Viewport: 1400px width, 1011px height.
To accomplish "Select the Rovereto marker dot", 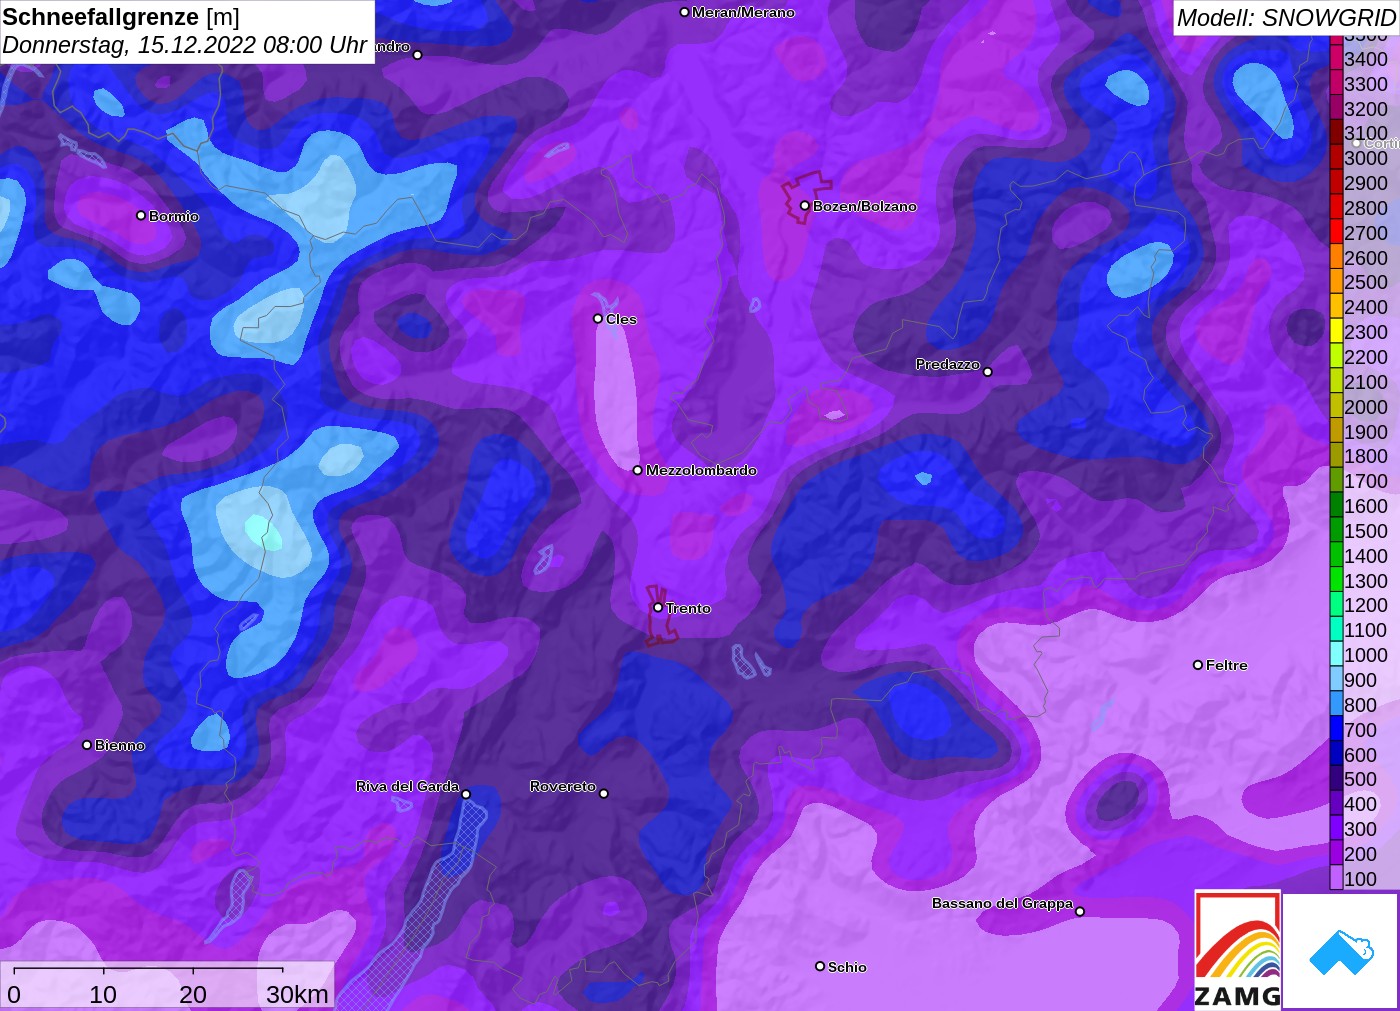I will (x=604, y=794).
